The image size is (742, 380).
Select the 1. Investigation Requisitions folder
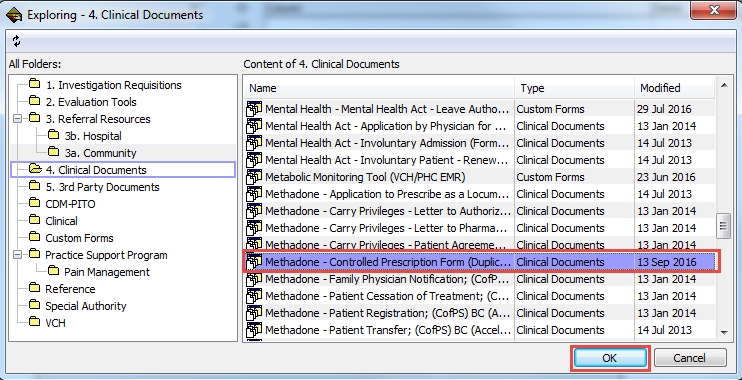tap(114, 85)
